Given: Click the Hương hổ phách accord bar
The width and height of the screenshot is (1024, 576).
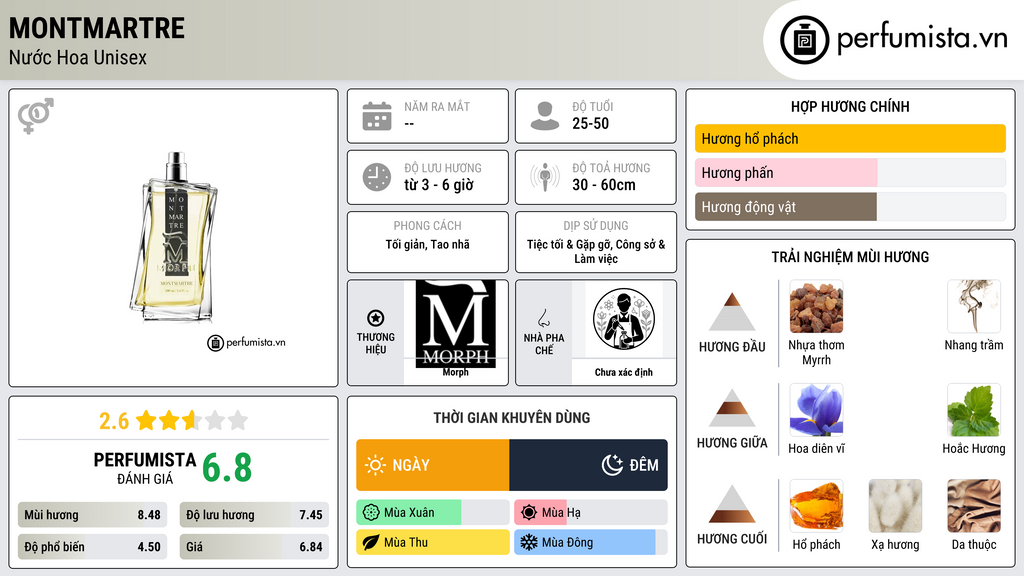Looking at the screenshot, I should click(x=850, y=138).
